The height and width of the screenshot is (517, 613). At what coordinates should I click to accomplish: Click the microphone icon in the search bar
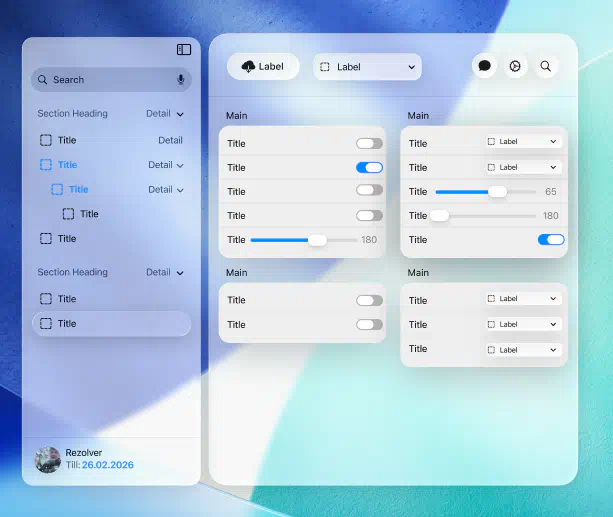[181, 80]
